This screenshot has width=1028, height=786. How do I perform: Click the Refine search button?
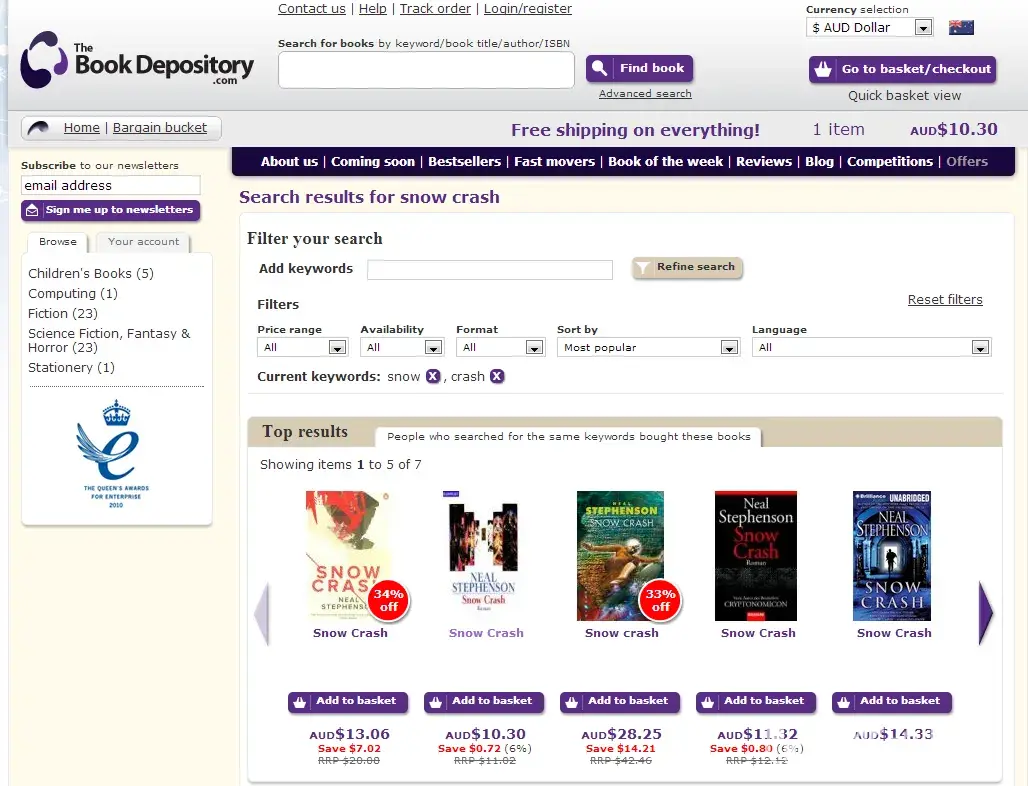coord(687,267)
